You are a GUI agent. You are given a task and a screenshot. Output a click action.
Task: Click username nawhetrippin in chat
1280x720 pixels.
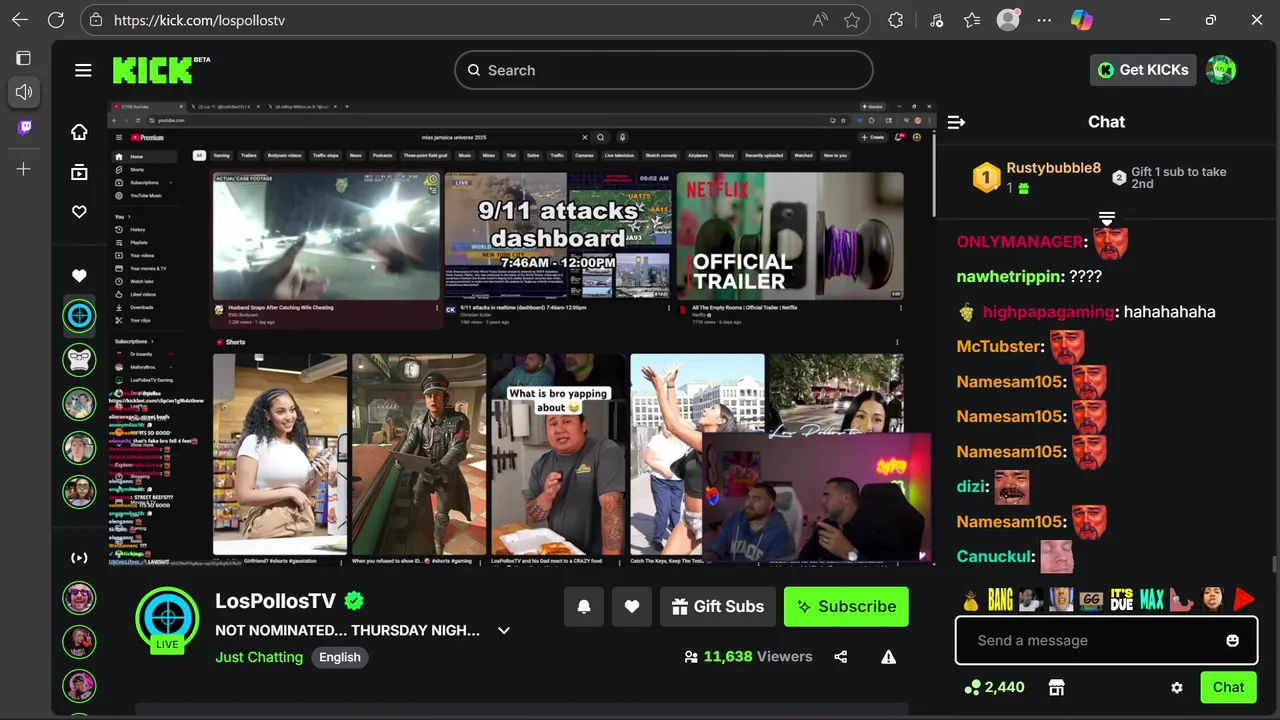[1008, 277]
